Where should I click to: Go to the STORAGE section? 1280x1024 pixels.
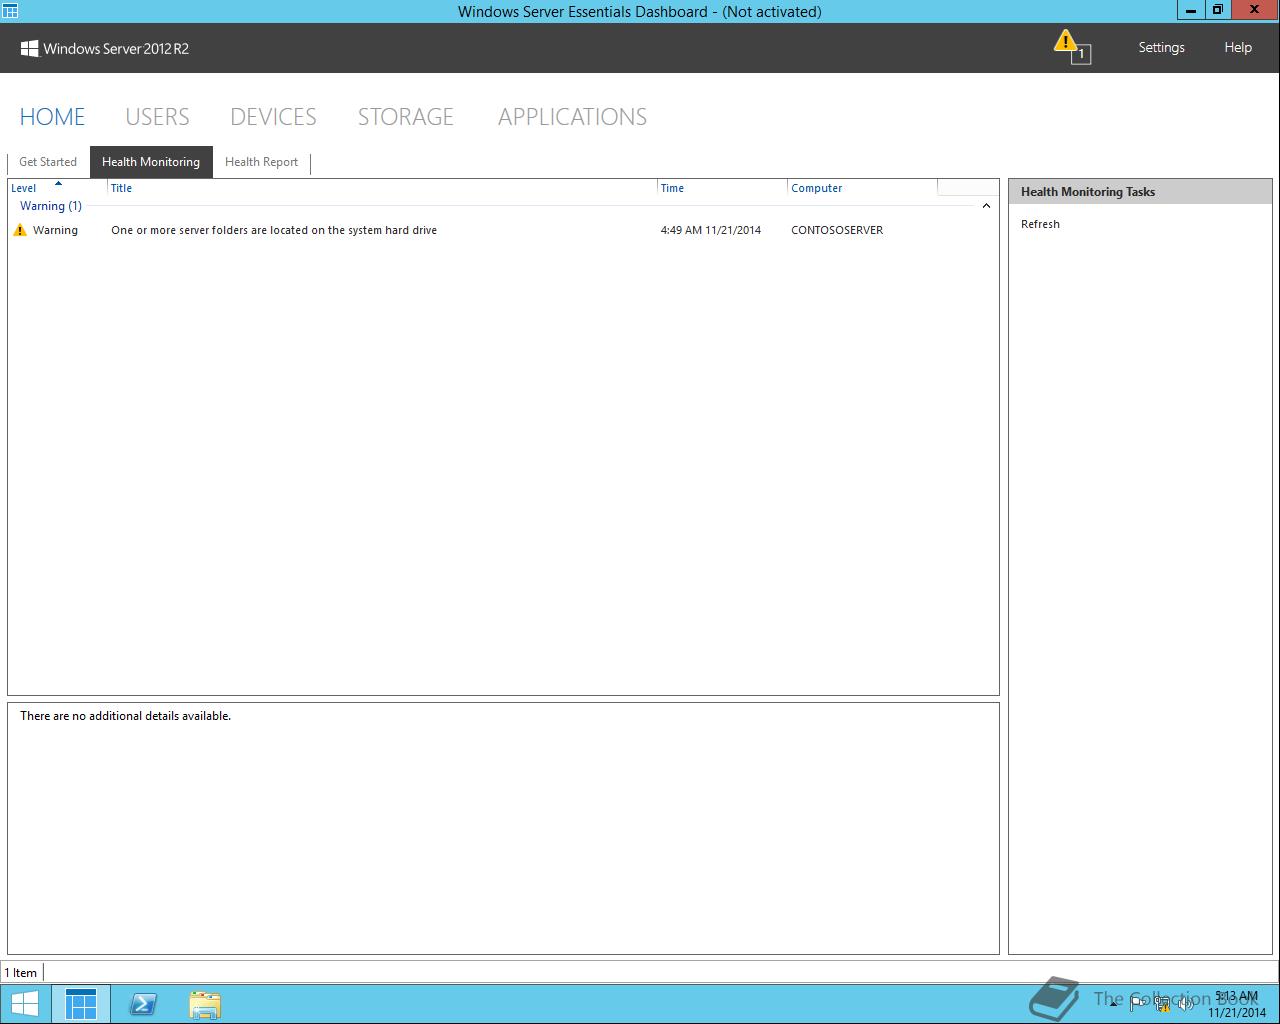(x=405, y=117)
